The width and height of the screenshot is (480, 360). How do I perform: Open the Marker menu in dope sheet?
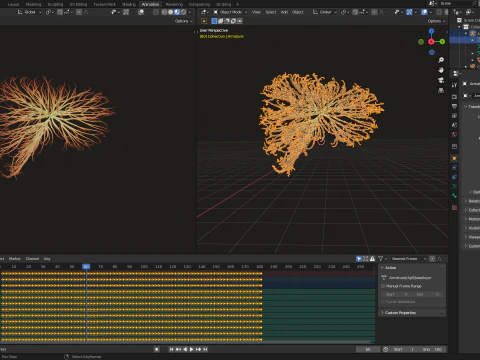coord(15,259)
